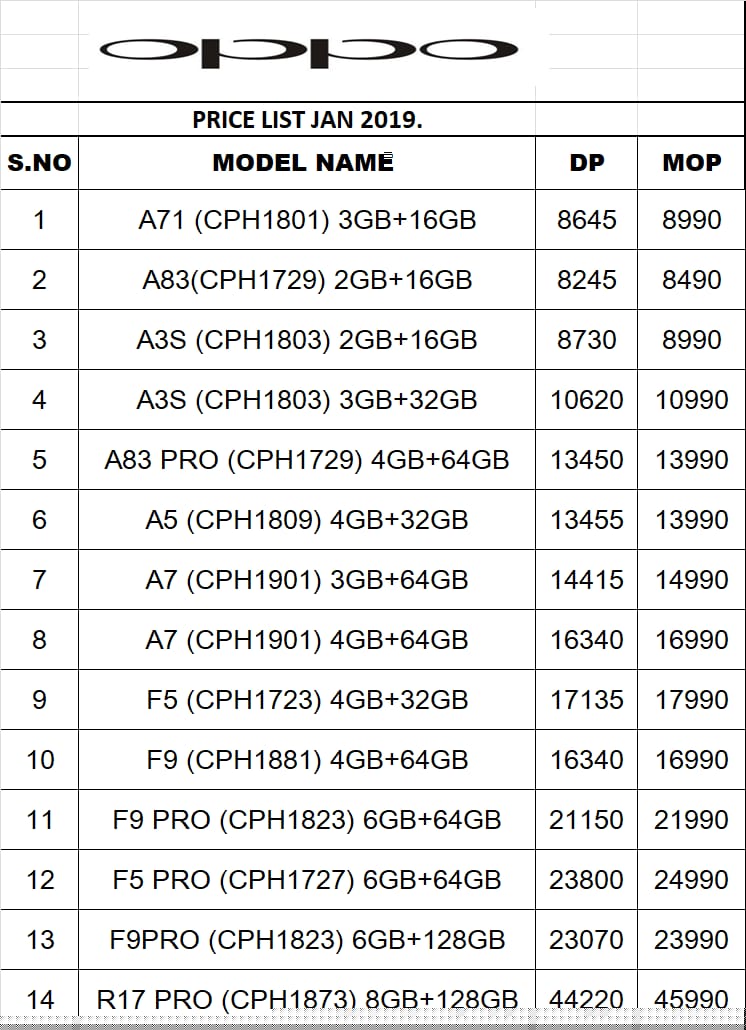746x1030 pixels.
Task: Click the DP value 8730
Action: 587,340
